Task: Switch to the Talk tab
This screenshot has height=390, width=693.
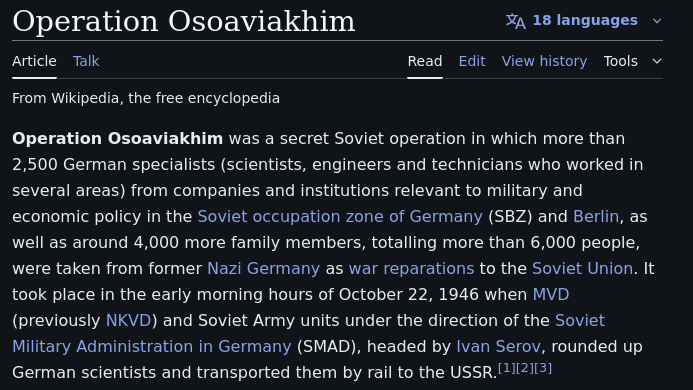Action: [86, 61]
